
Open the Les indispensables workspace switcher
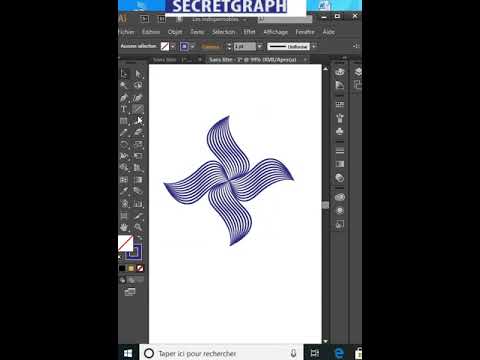pos(219,20)
